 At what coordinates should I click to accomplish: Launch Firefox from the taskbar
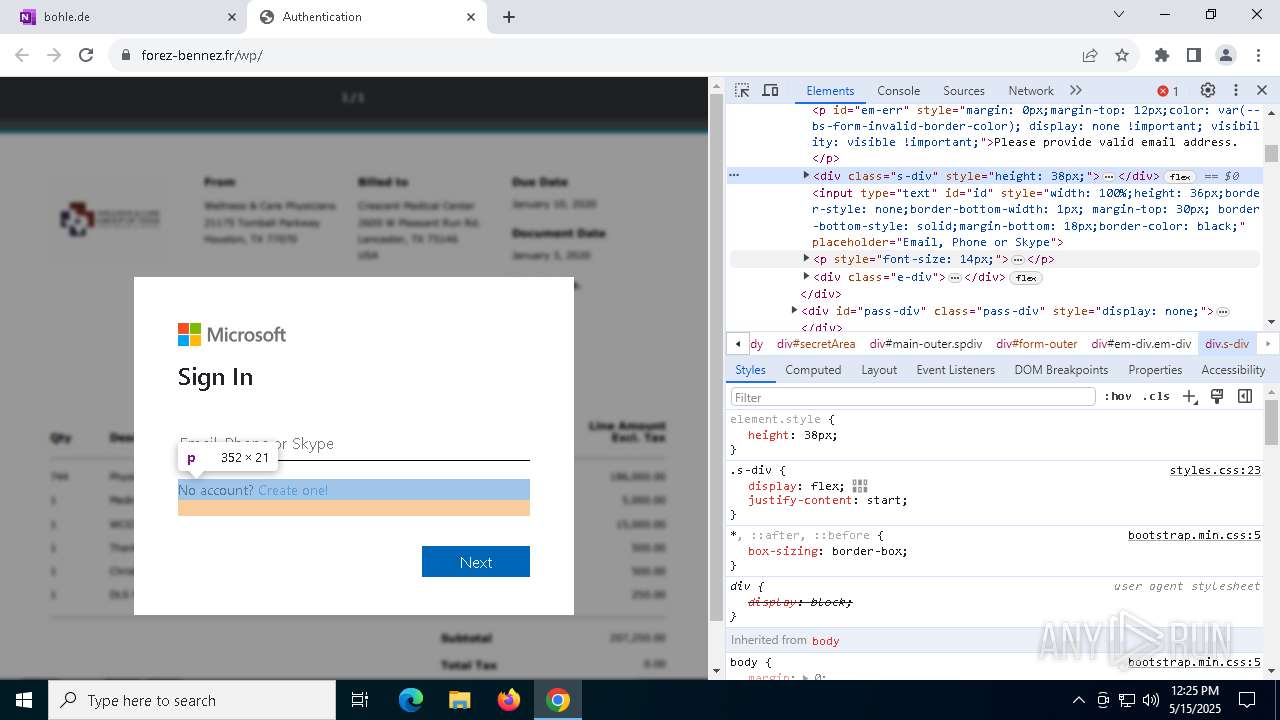coord(509,700)
